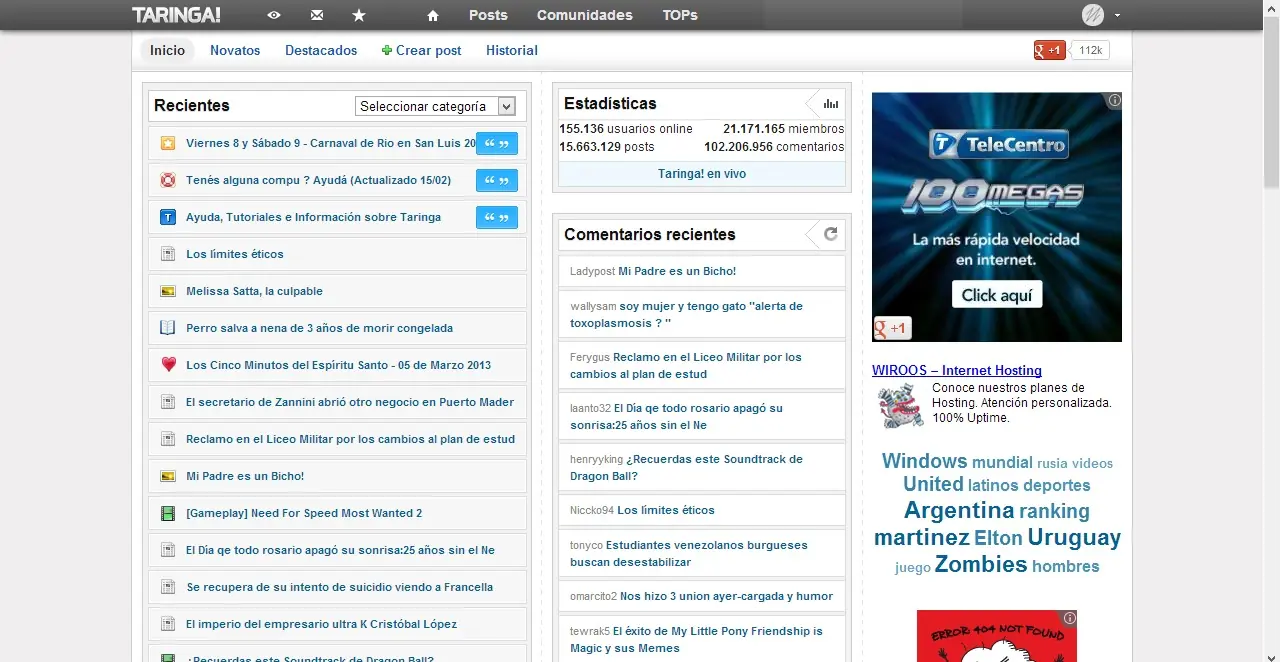Open comment link El éxito de My Little Pony
The width and height of the screenshot is (1280, 662).
click(x=696, y=640)
